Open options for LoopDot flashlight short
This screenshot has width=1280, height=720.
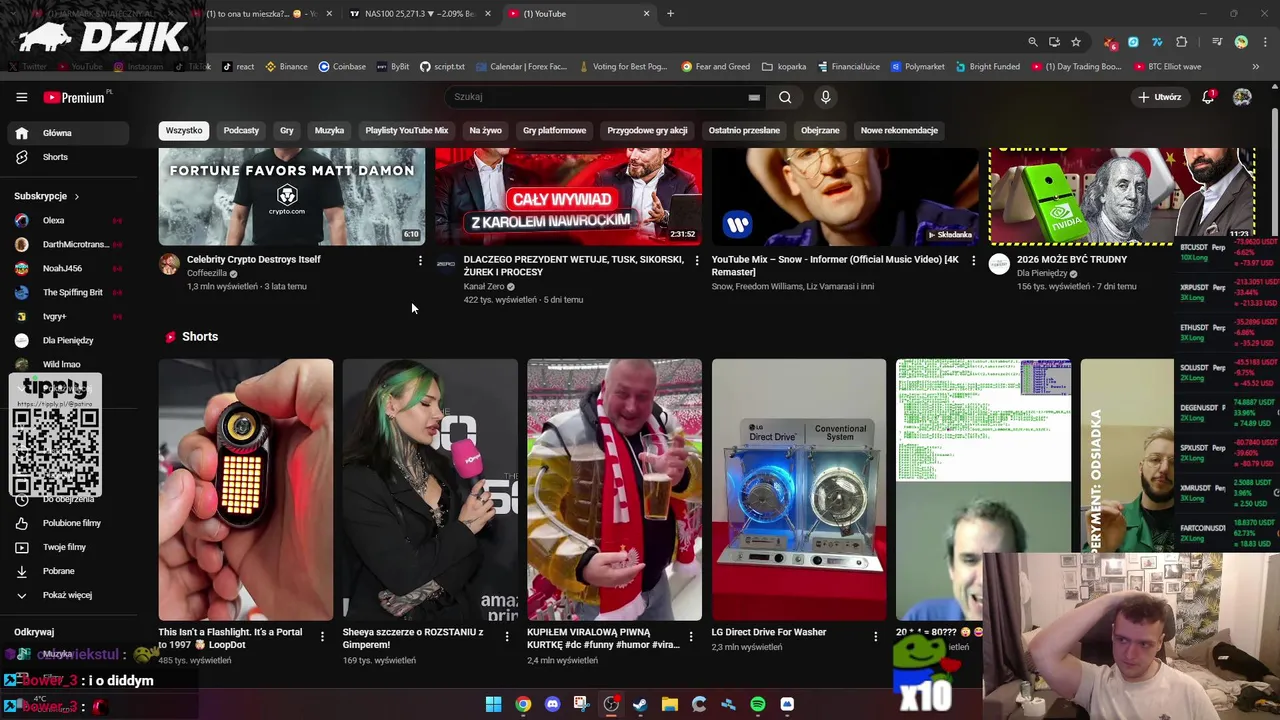tap(322, 636)
